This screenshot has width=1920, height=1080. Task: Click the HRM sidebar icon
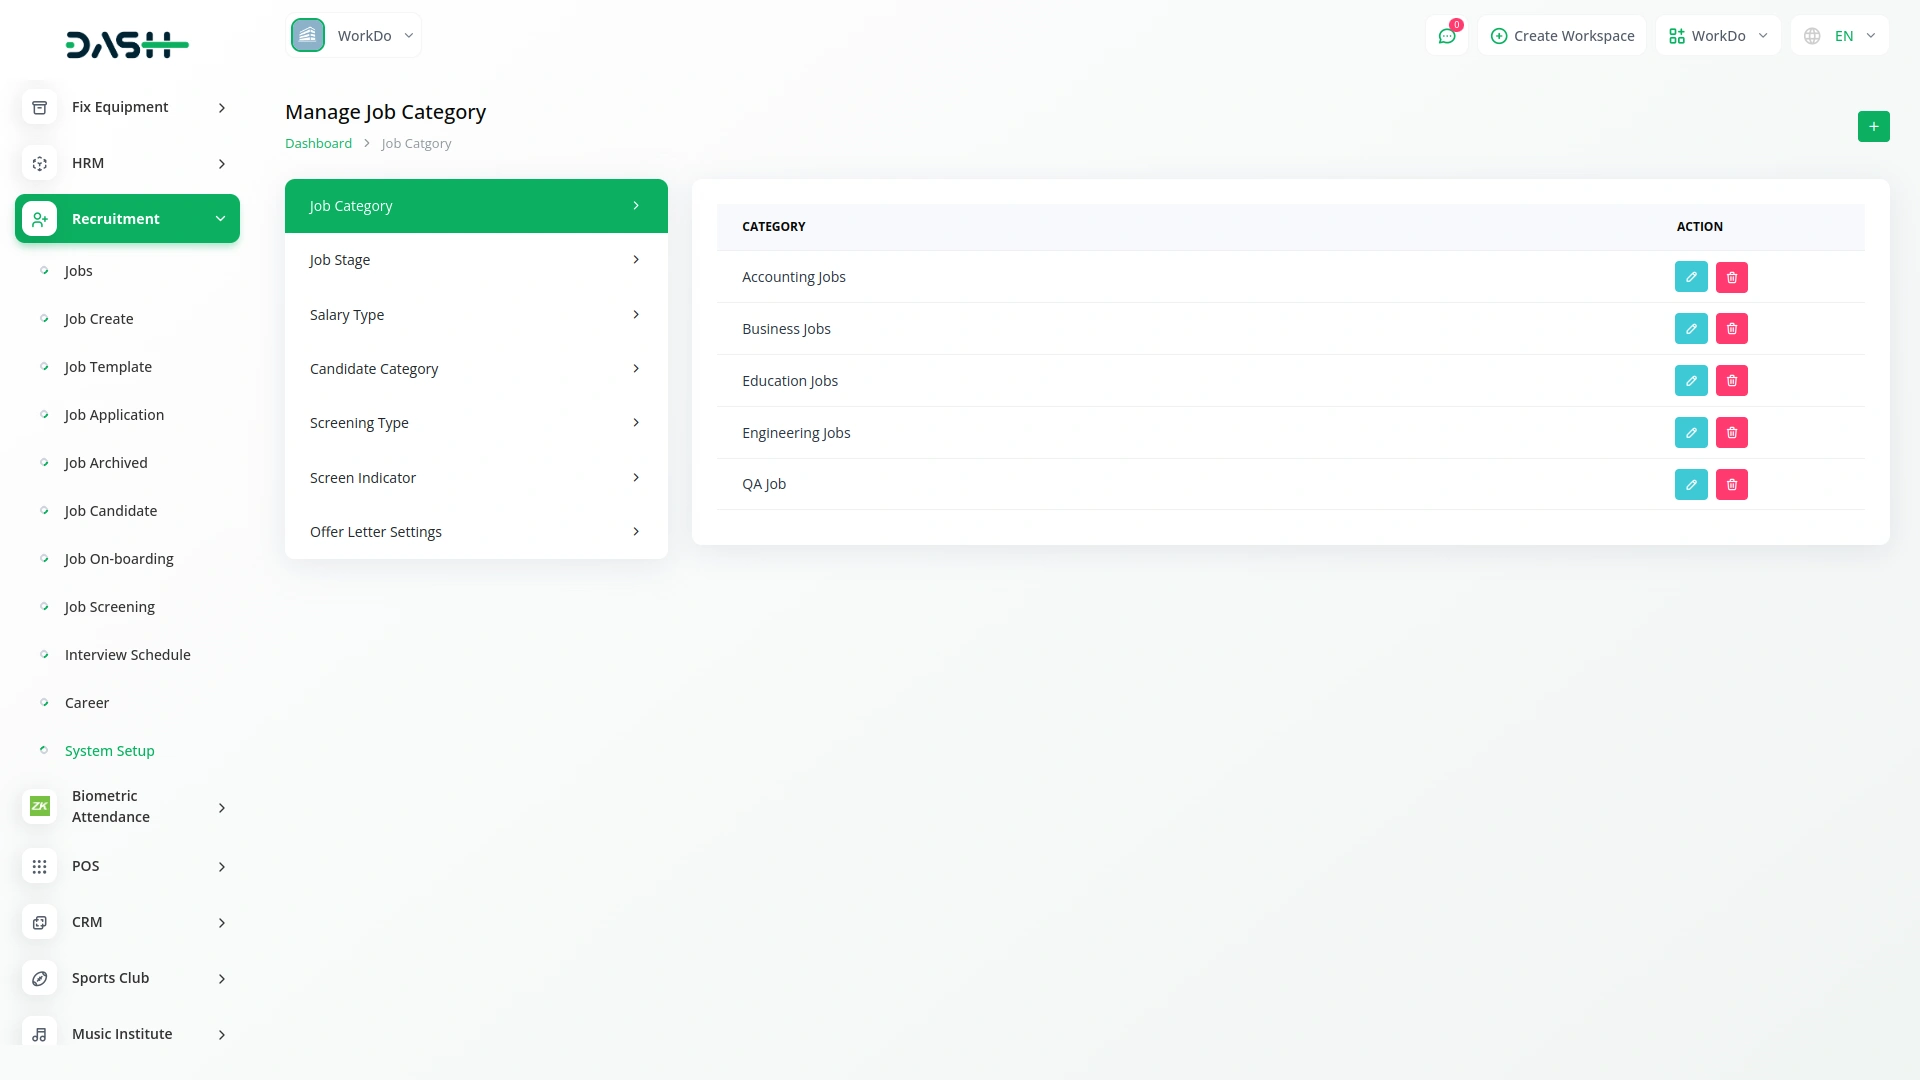[x=39, y=163]
